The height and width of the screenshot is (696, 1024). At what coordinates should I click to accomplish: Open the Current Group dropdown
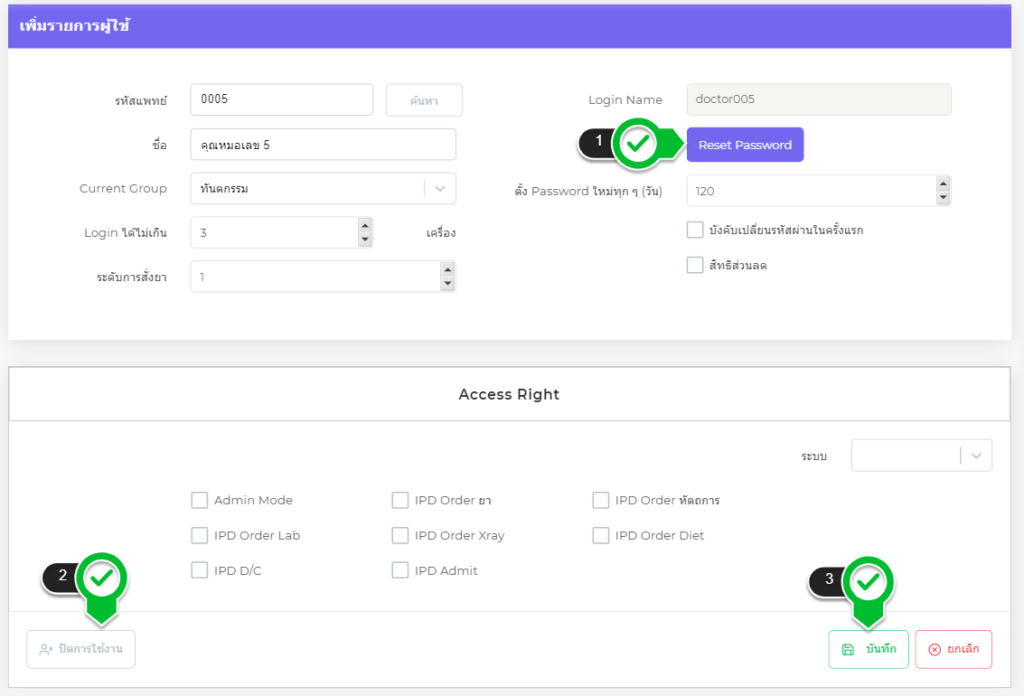point(441,188)
